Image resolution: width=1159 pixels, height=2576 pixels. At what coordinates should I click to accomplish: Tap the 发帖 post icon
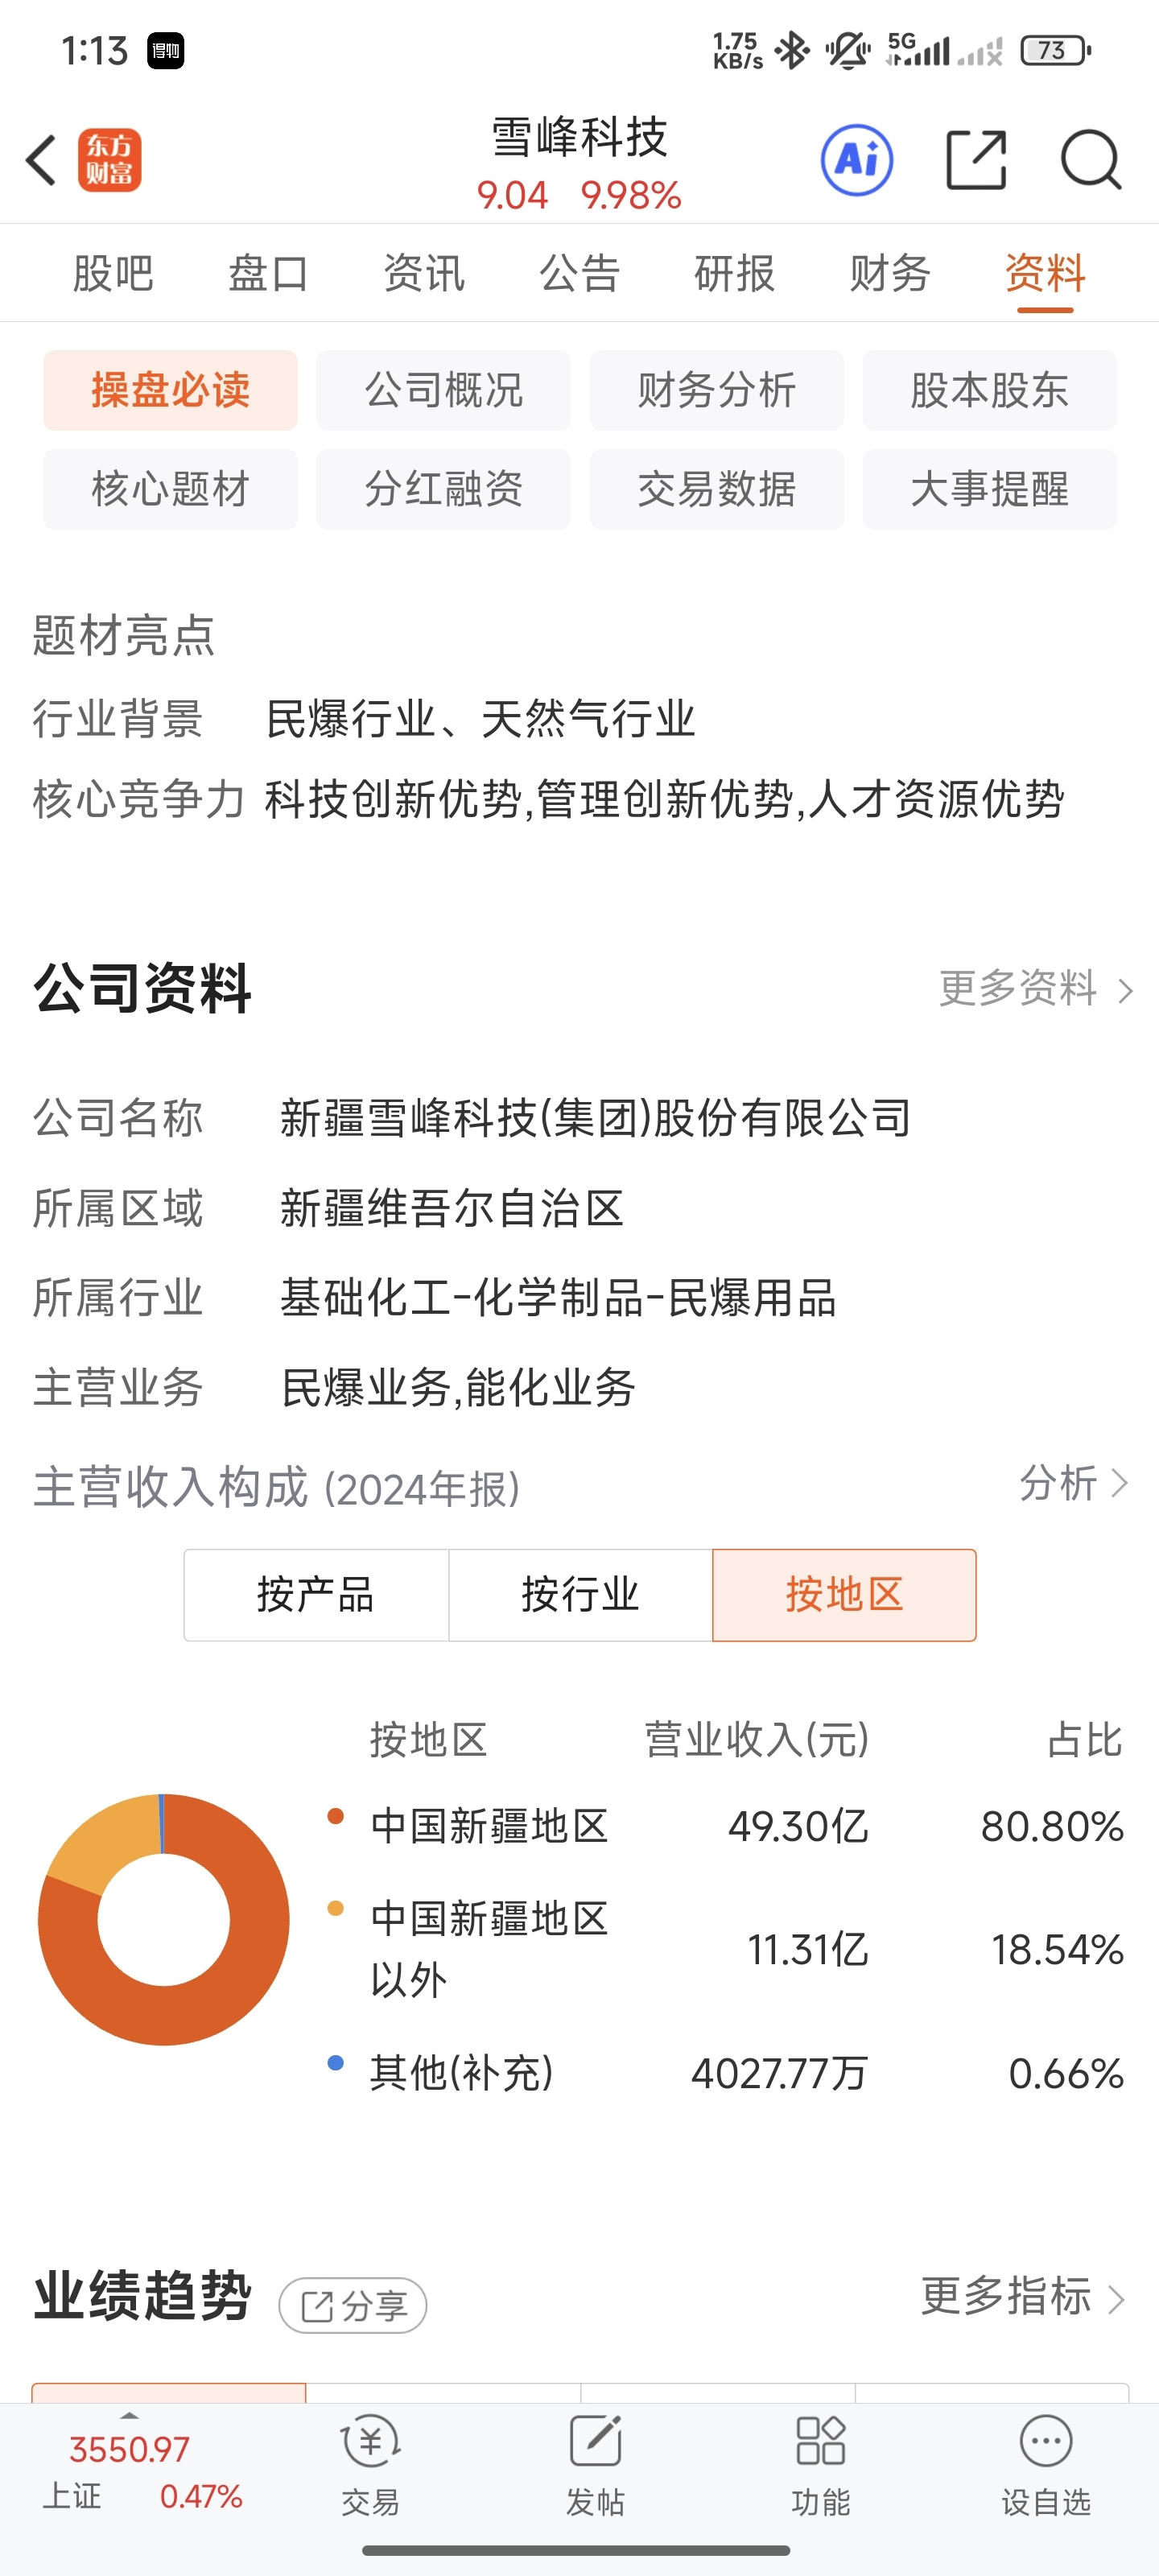pyautogui.click(x=595, y=2466)
